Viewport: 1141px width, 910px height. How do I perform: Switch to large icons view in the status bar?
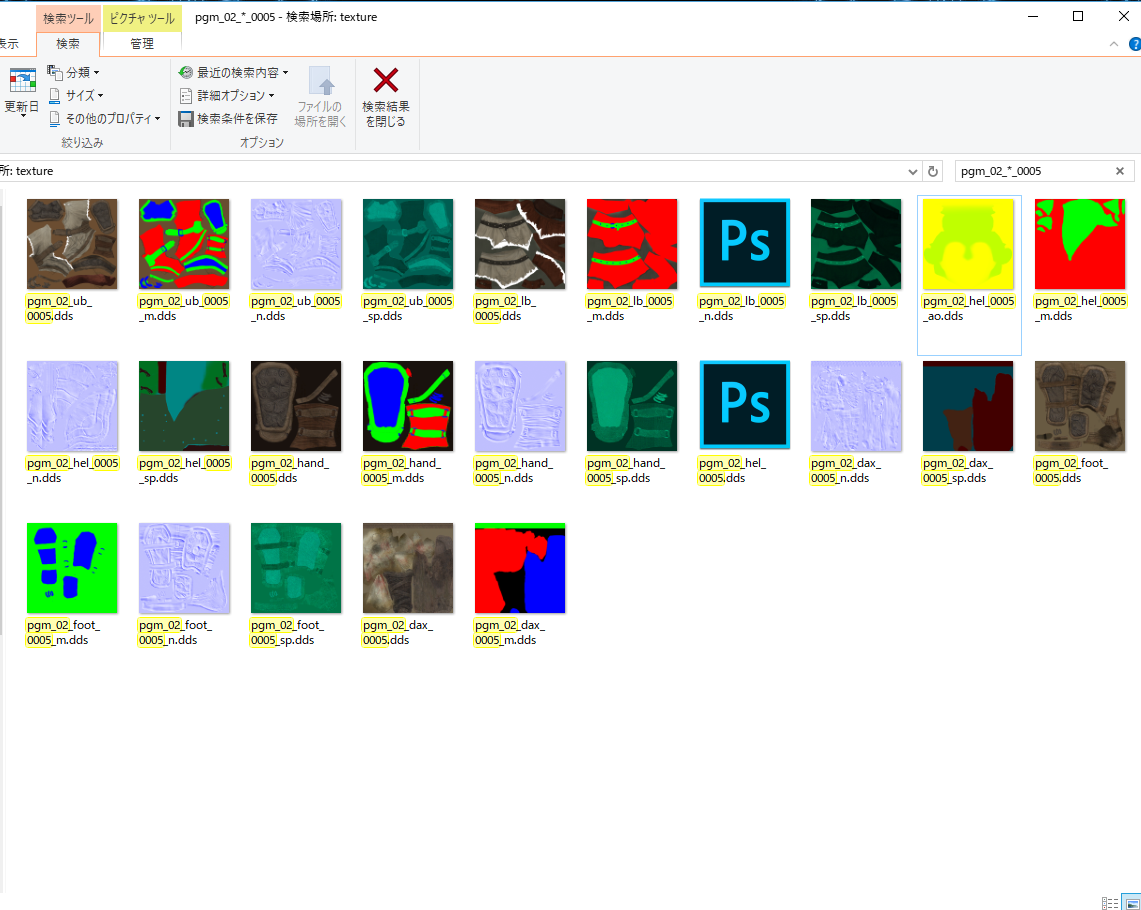click(x=1130, y=902)
